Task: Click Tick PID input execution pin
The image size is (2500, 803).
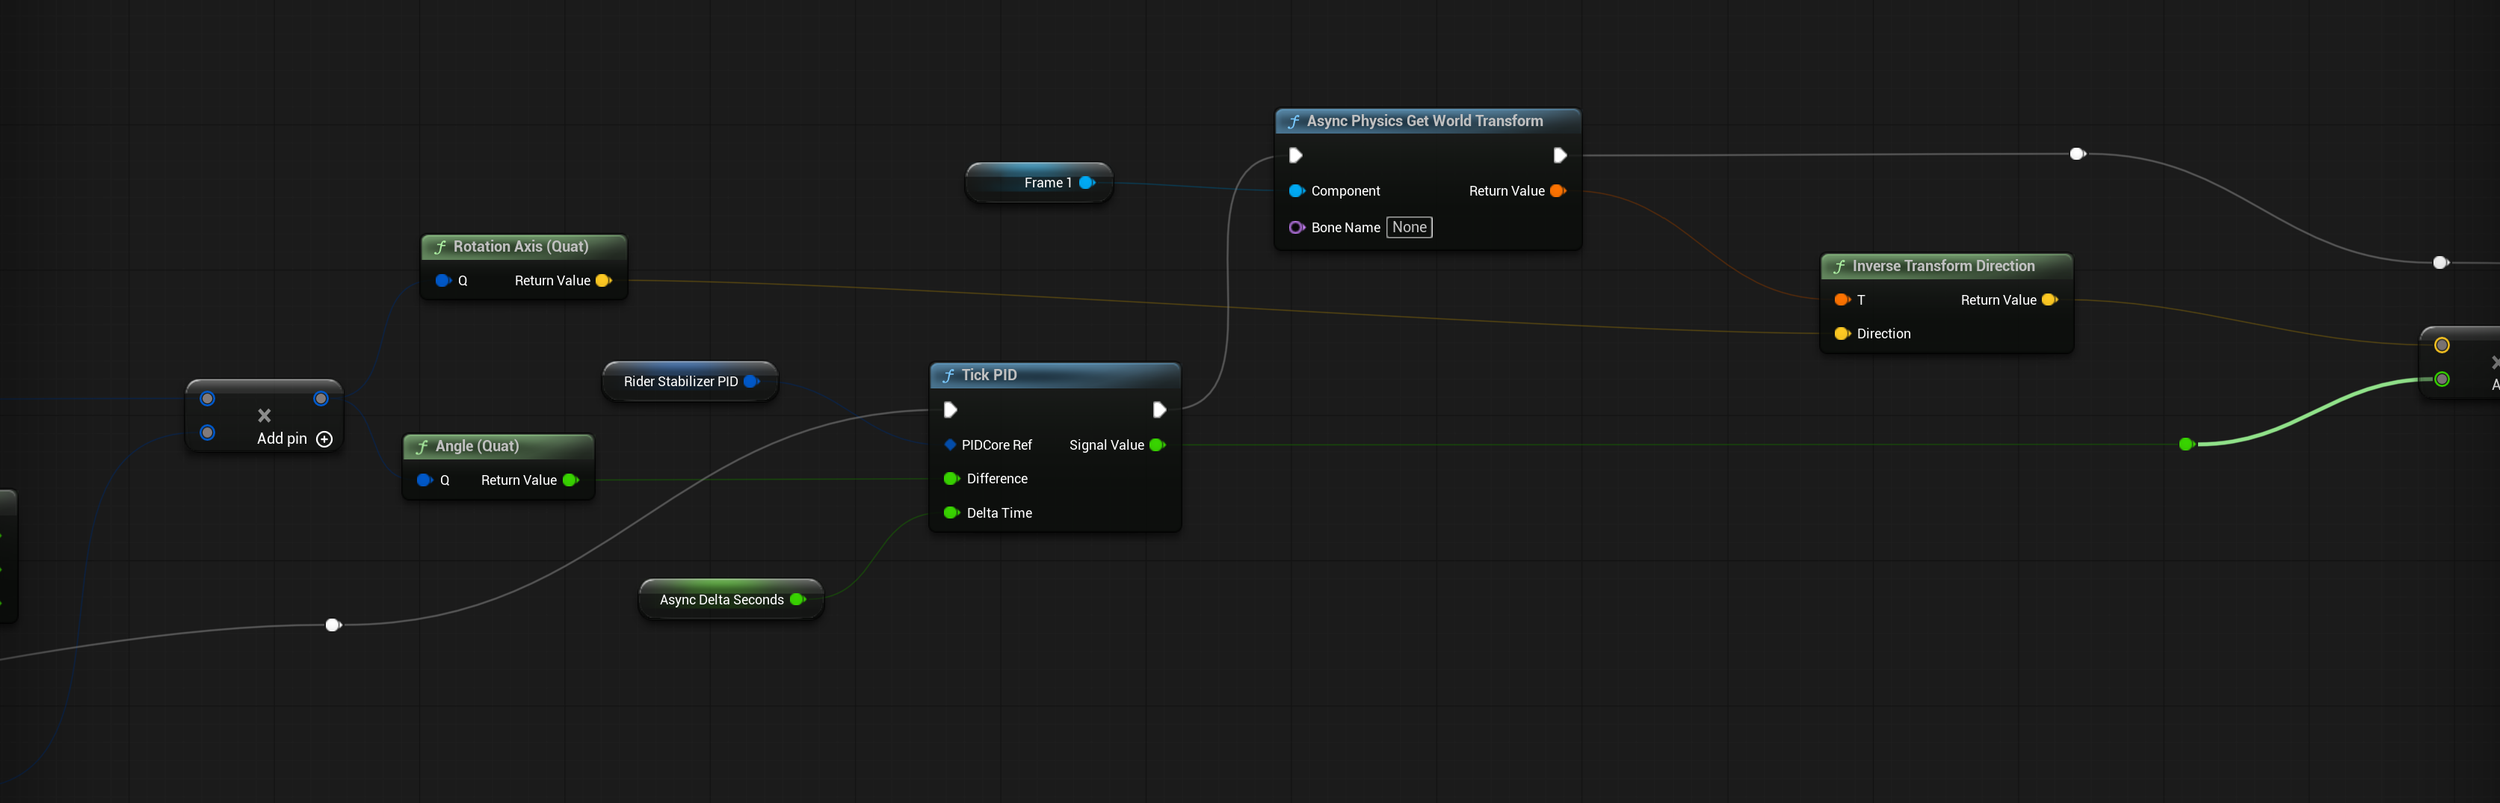Action: (950, 410)
